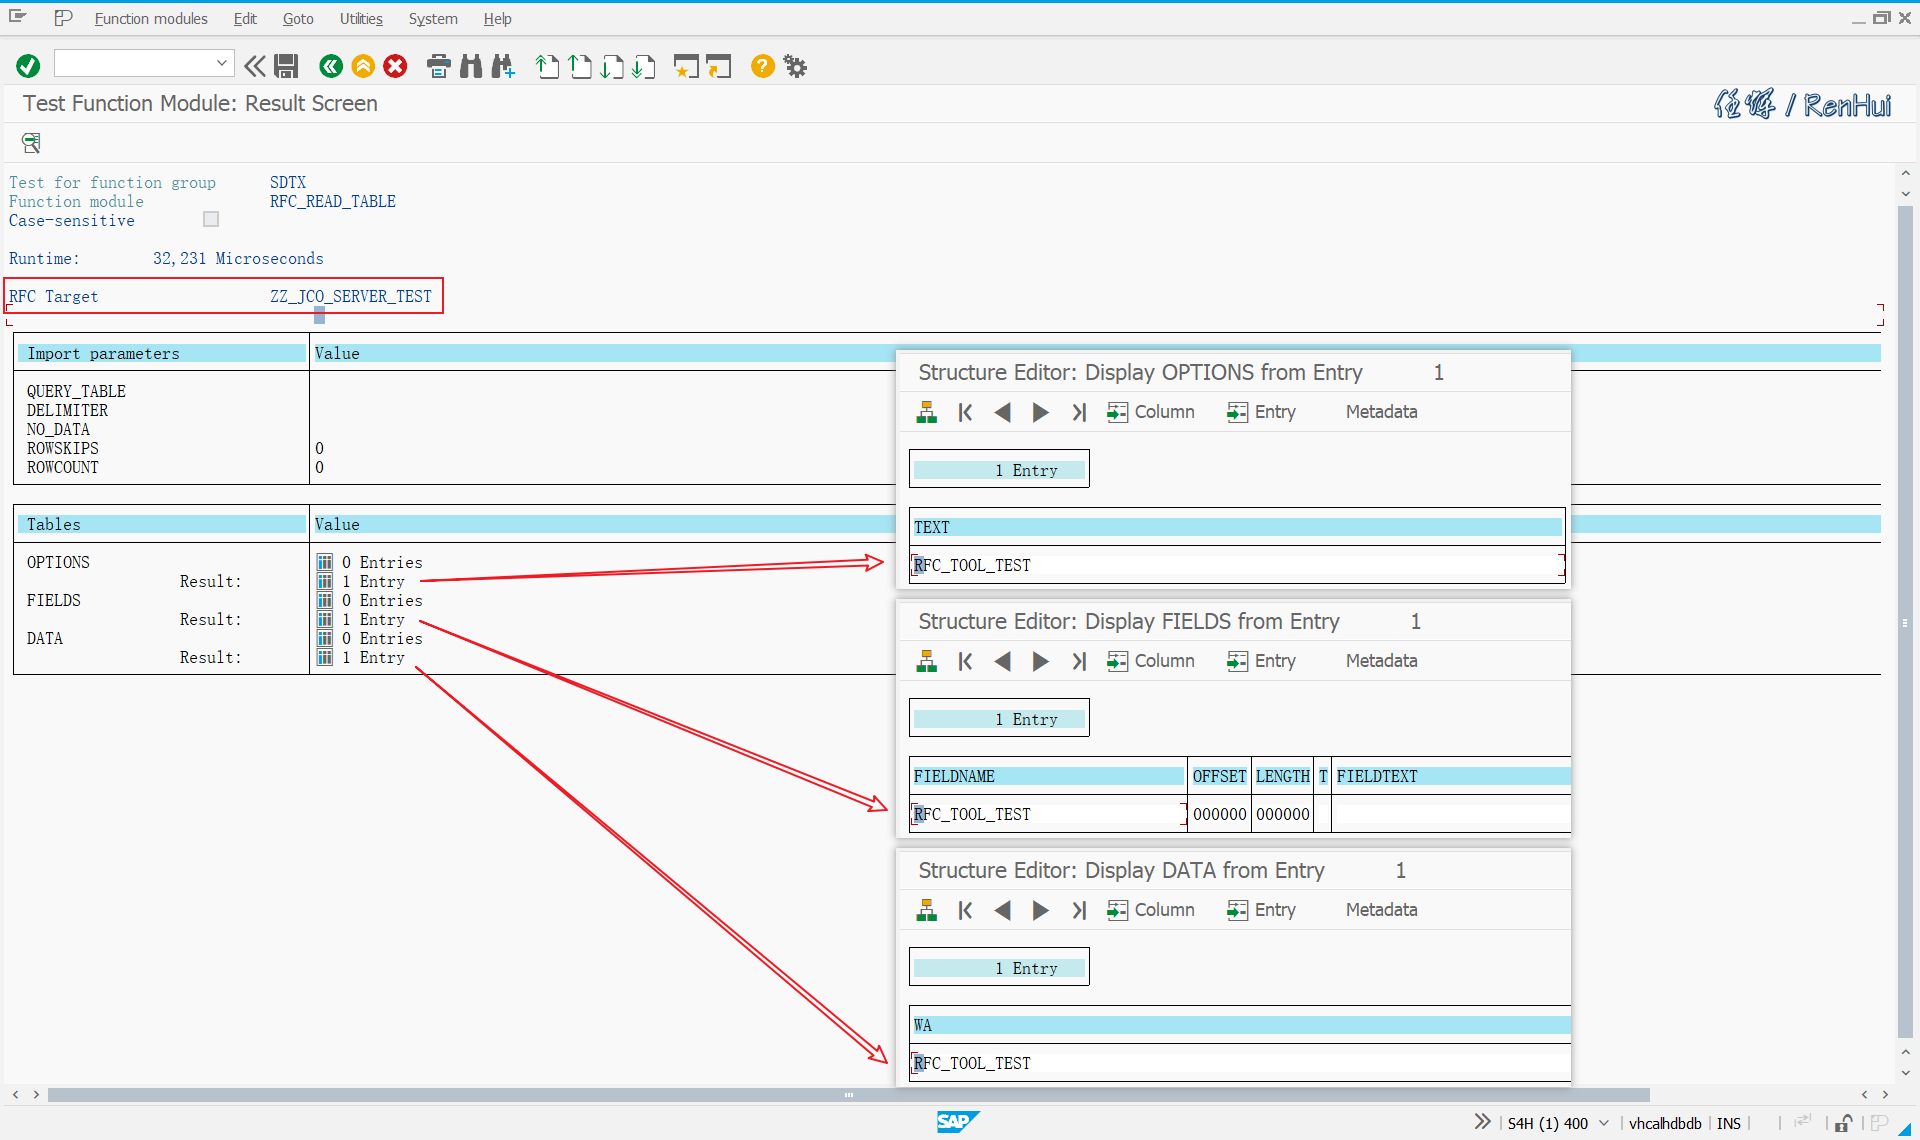Viewport: 1920px width, 1140px height.
Task: Click Column button in OPTIONS editor
Action: (1151, 412)
